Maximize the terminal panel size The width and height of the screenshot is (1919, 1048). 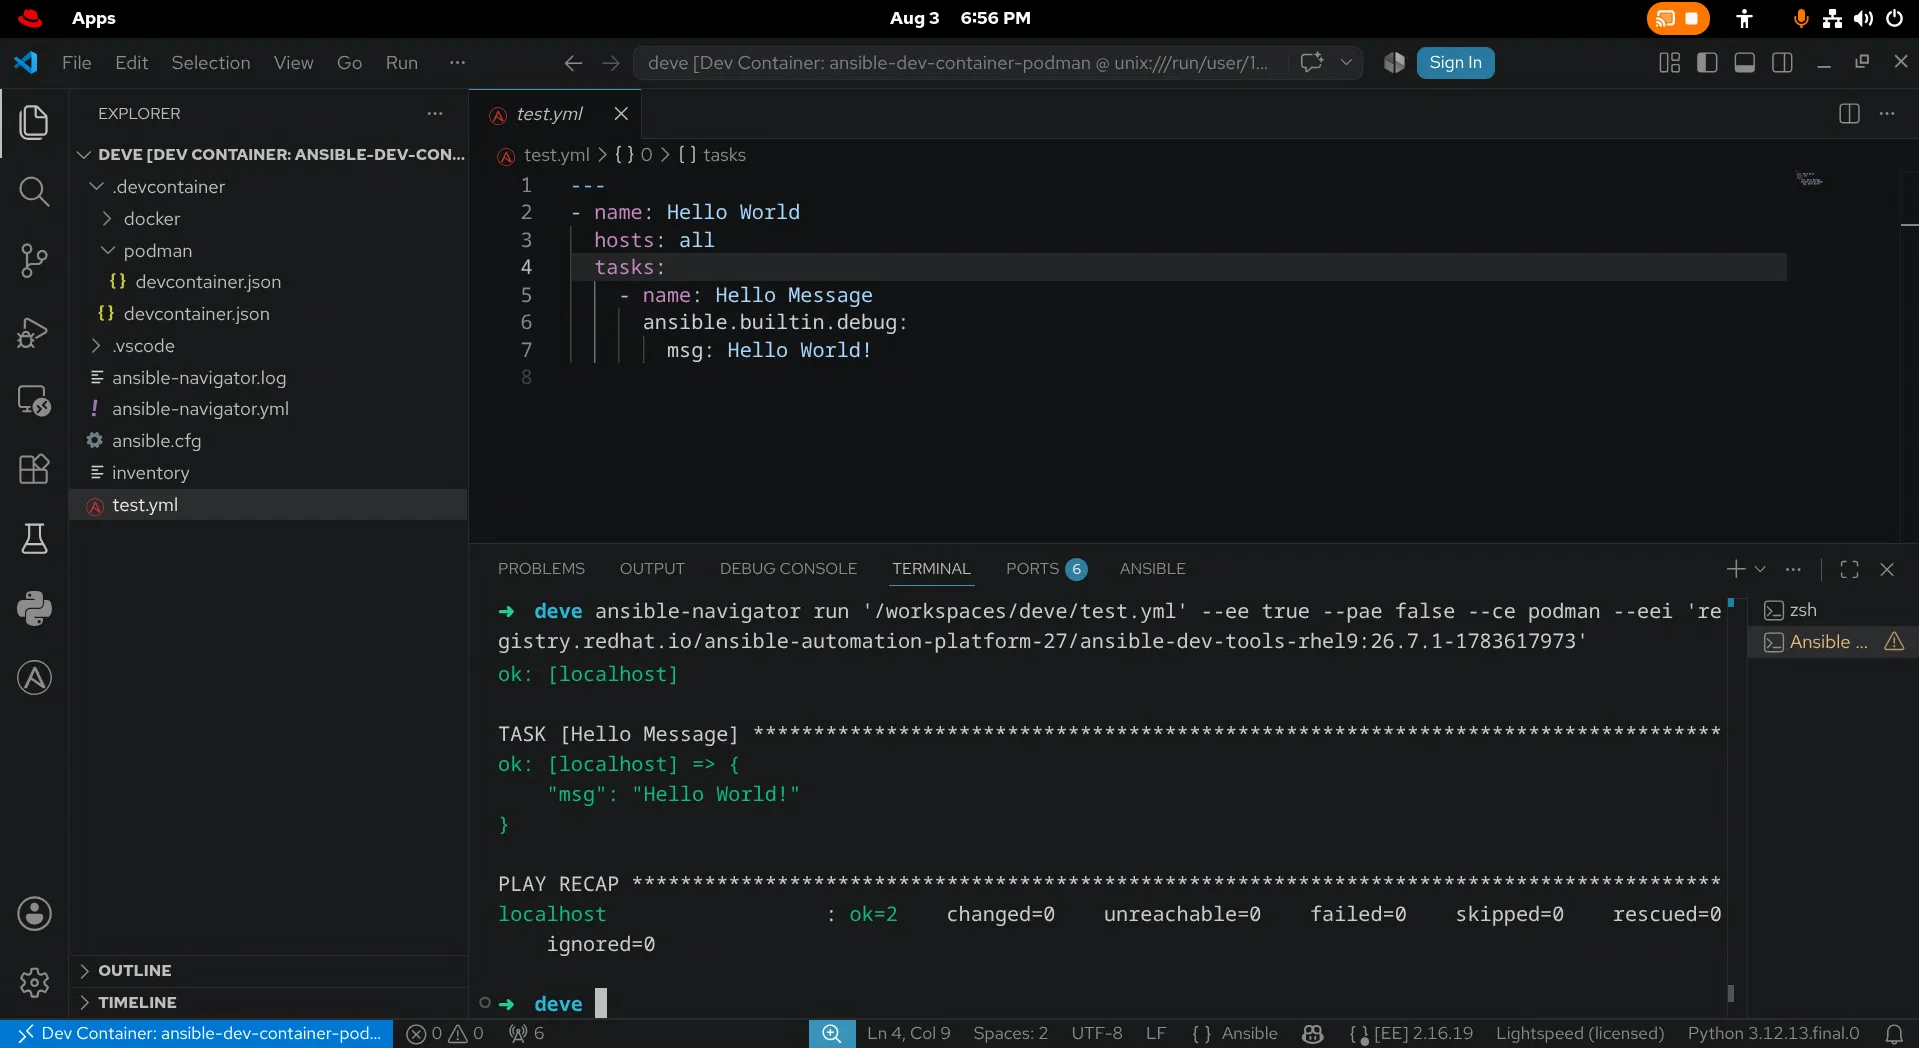[x=1849, y=569]
